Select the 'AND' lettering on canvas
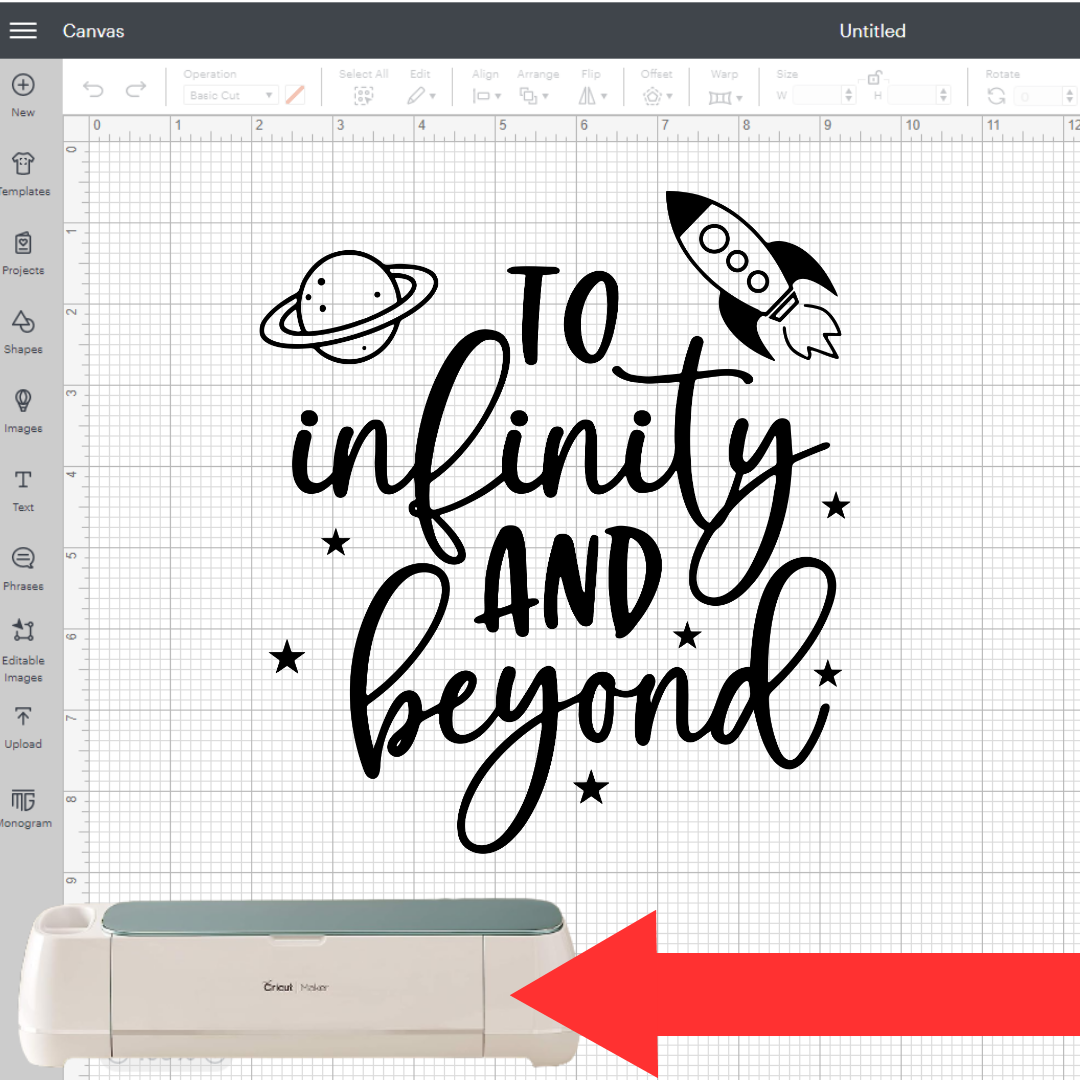The height and width of the screenshot is (1080, 1080). click(x=568, y=582)
